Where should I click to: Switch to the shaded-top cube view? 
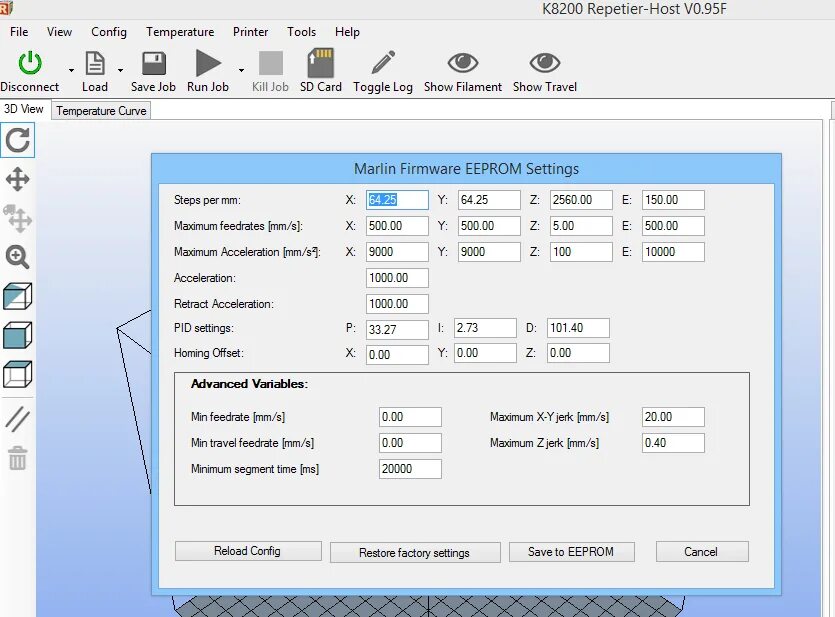[x=18, y=374]
